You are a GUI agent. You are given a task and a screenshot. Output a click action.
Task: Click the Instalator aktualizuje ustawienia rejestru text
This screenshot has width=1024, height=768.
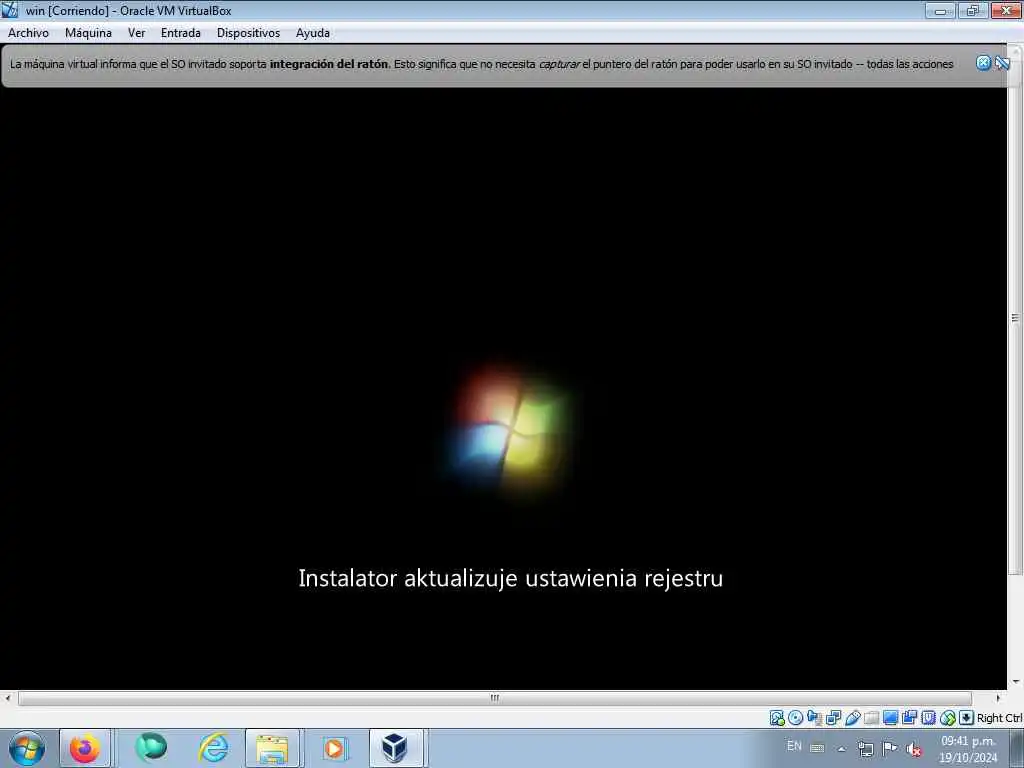pos(511,578)
